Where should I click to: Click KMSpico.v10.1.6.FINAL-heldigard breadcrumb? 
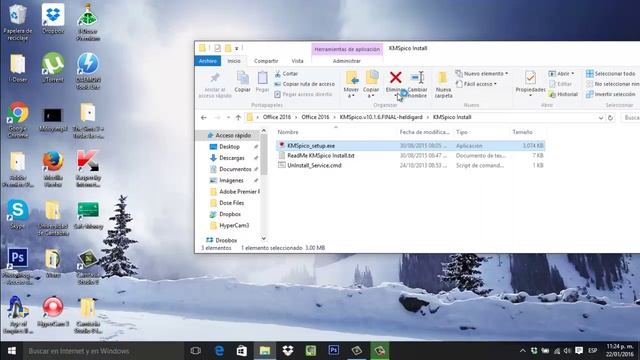click(381, 117)
